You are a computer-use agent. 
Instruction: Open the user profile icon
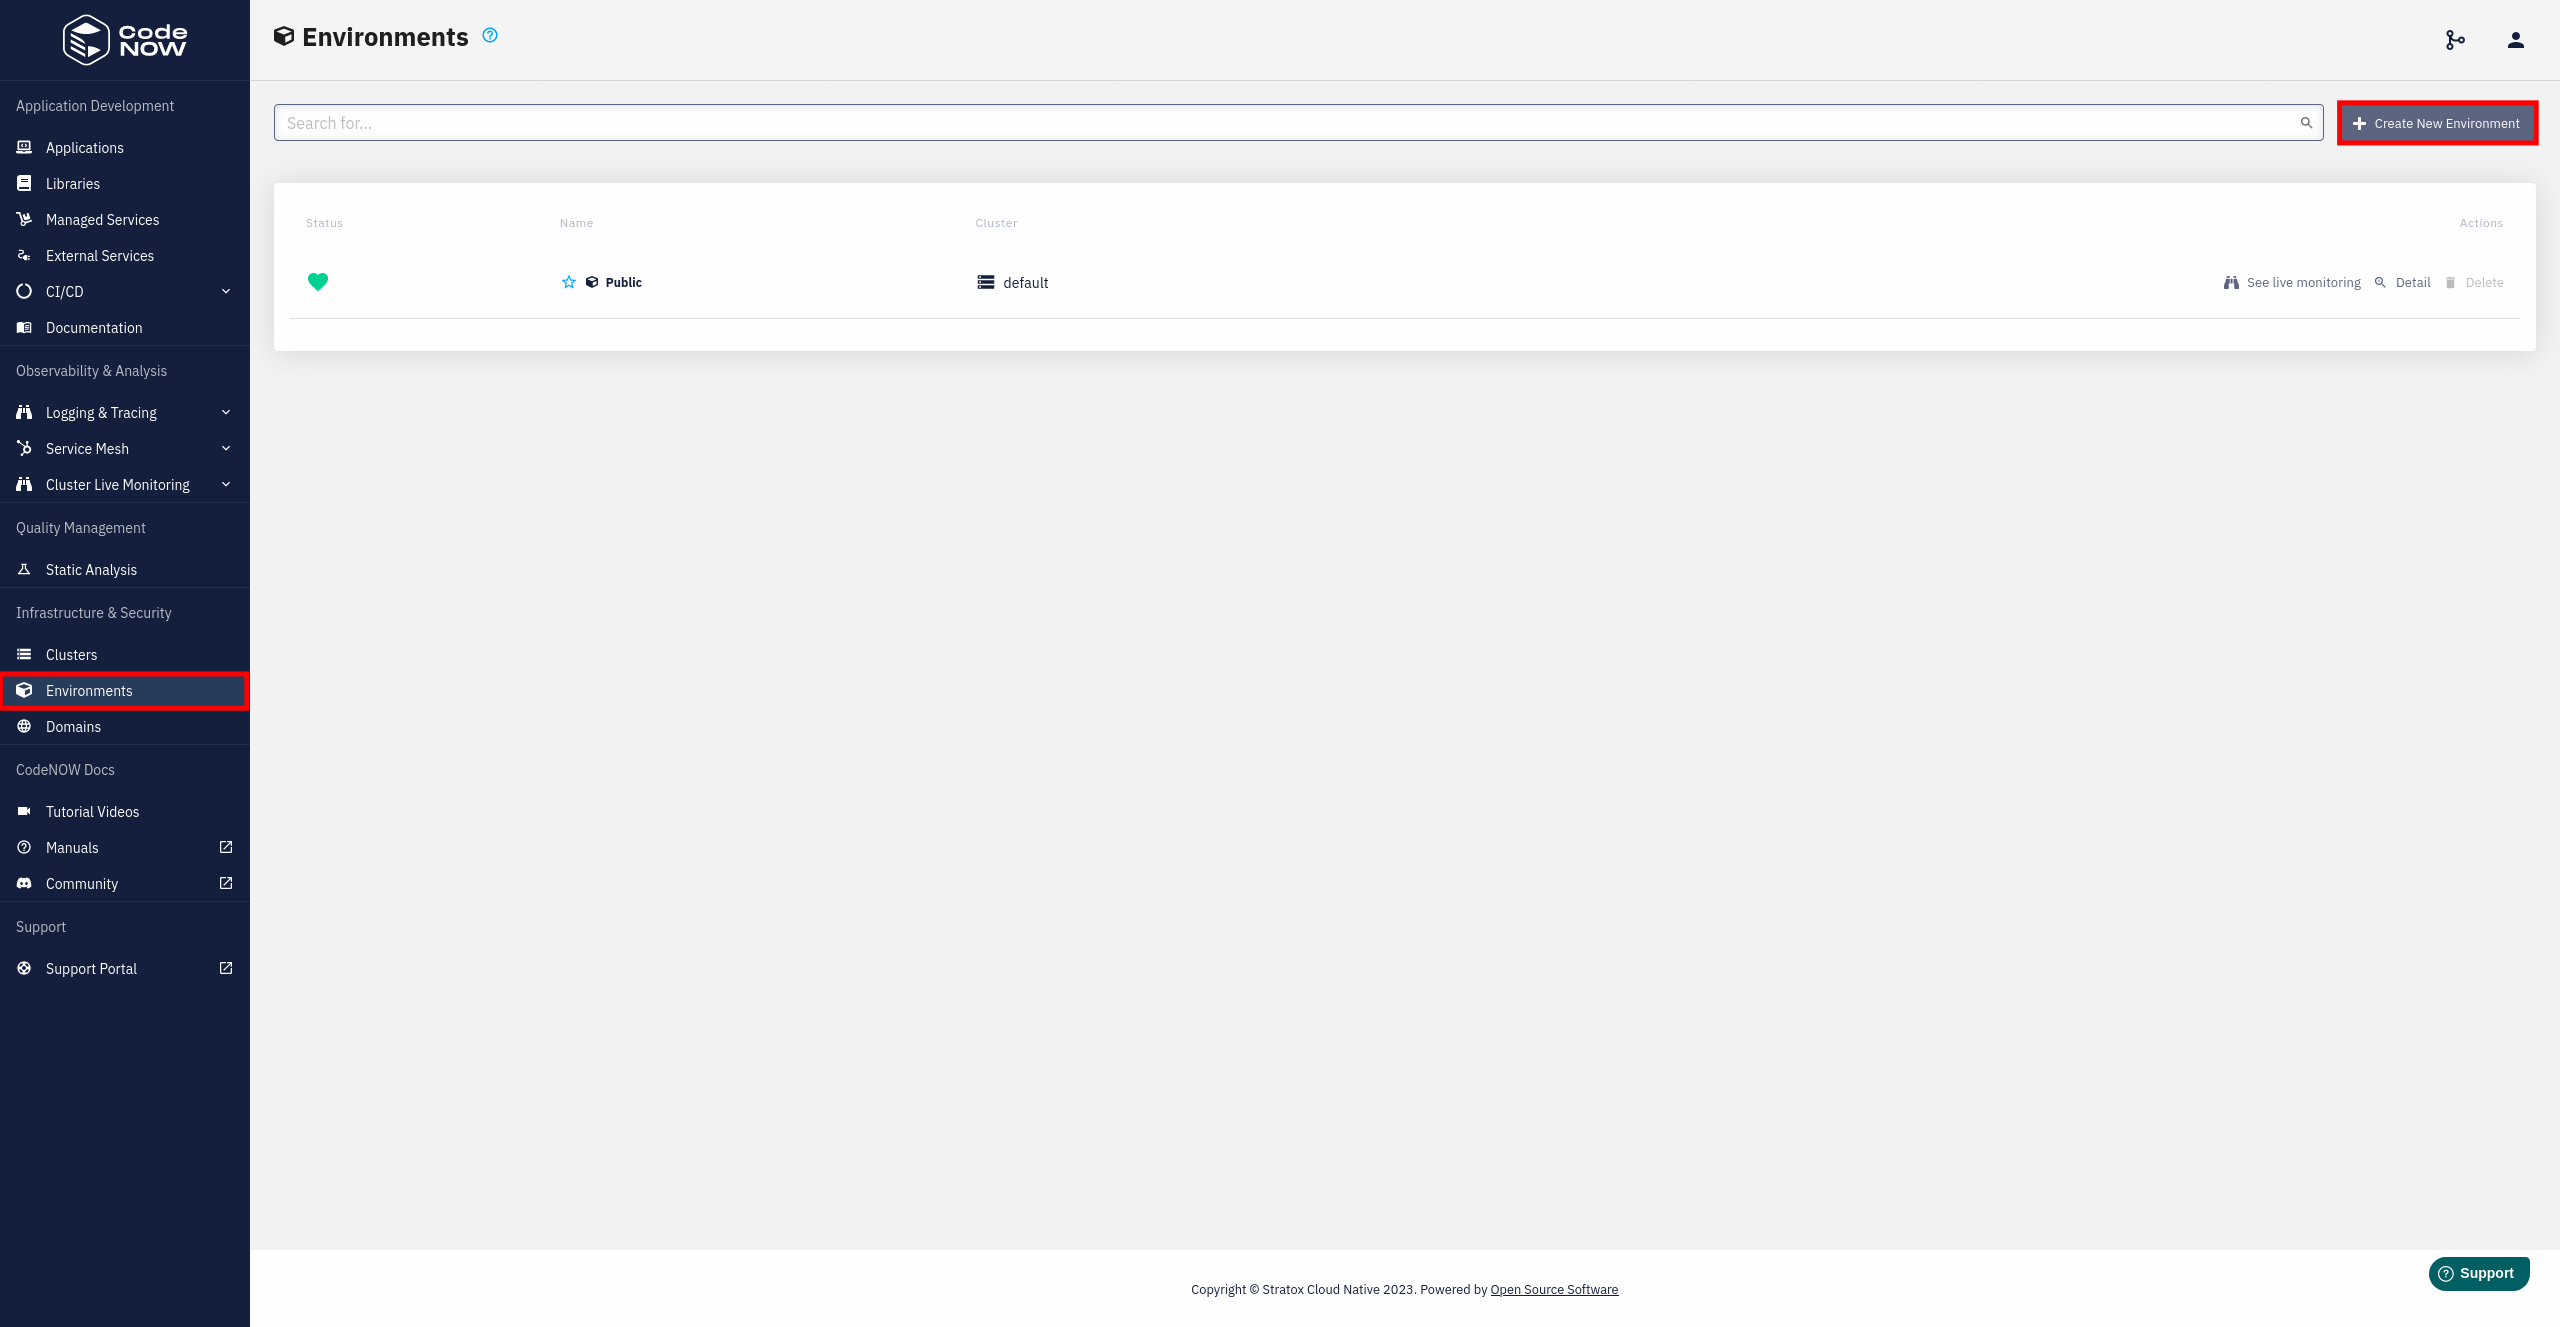point(2516,40)
